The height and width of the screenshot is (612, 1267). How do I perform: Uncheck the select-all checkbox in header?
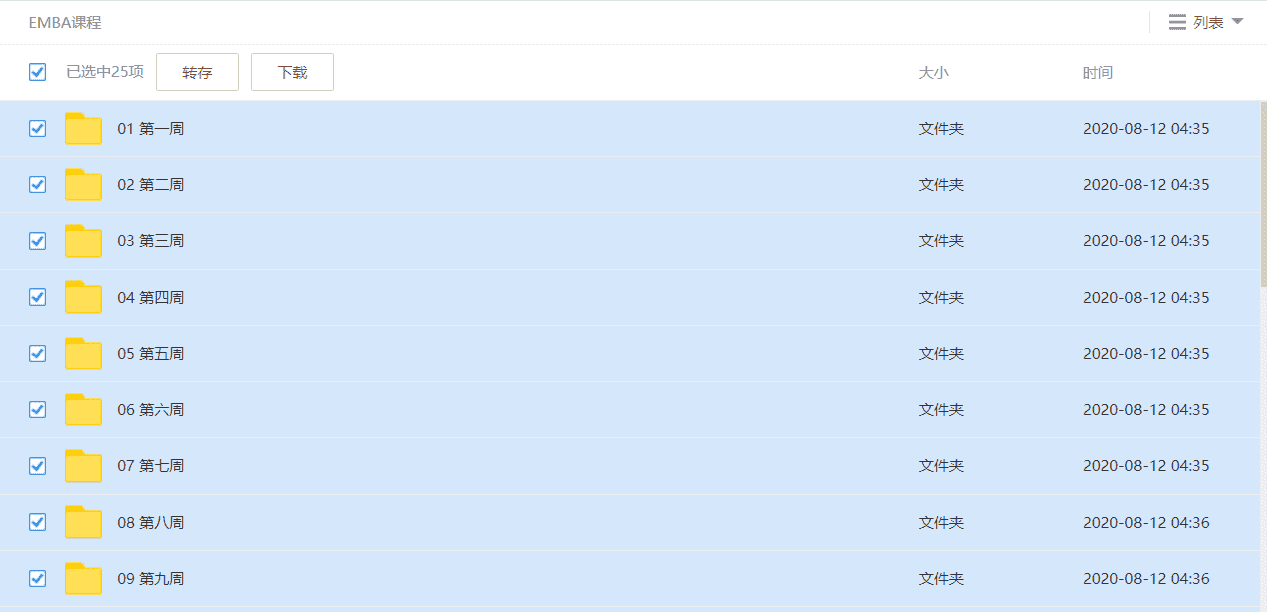pyautogui.click(x=38, y=72)
